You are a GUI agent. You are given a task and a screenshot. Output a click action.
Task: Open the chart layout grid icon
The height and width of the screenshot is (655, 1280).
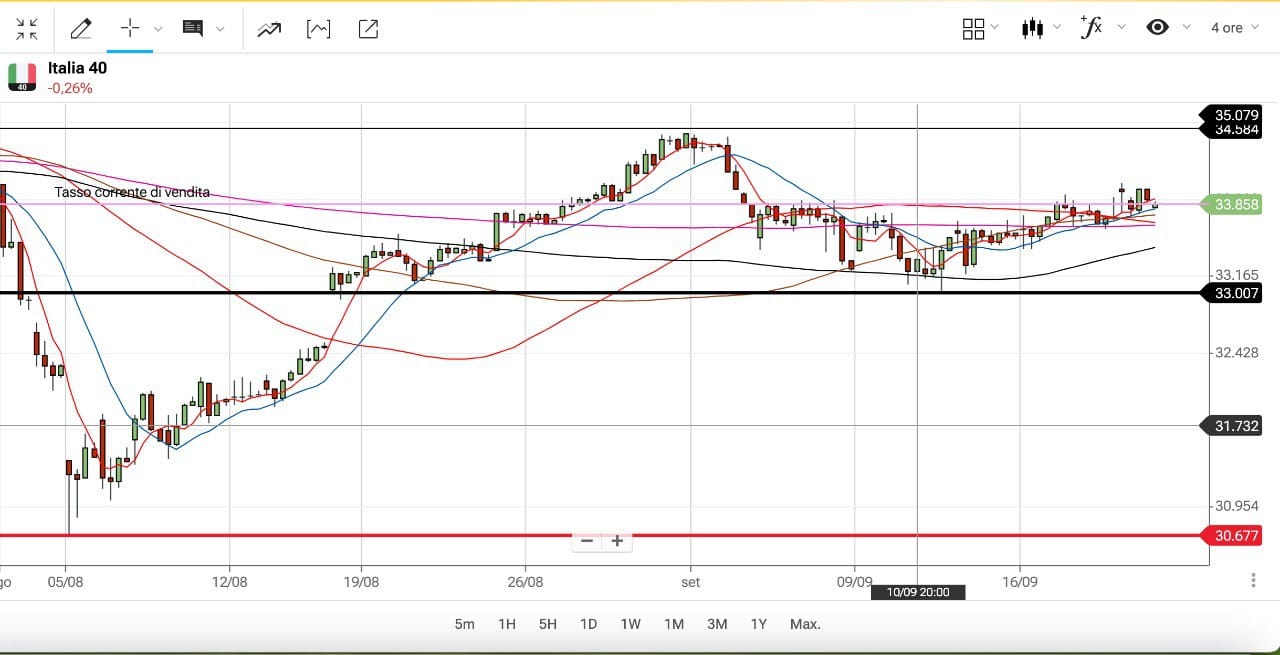[973, 29]
